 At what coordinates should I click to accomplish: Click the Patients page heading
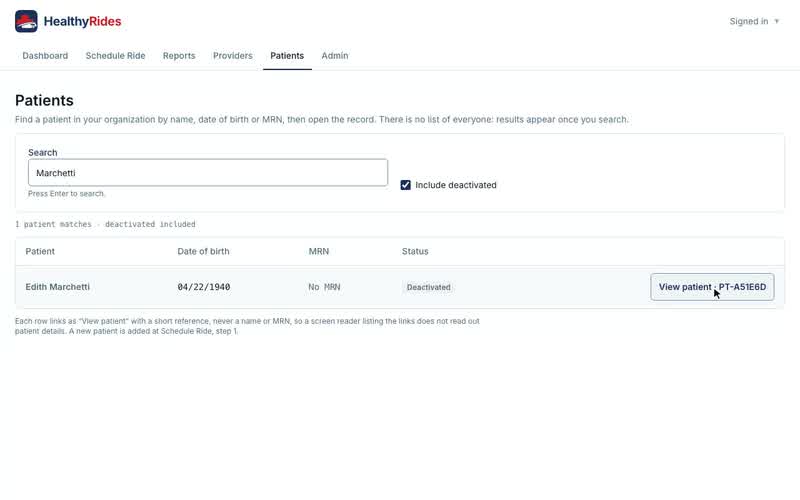44,100
